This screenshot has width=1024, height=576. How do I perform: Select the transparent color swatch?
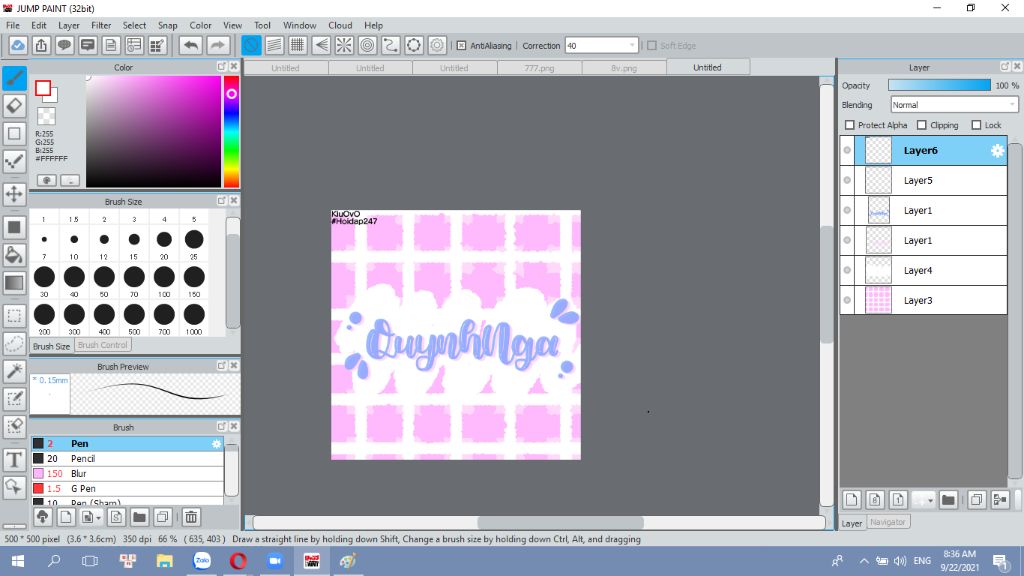46,116
